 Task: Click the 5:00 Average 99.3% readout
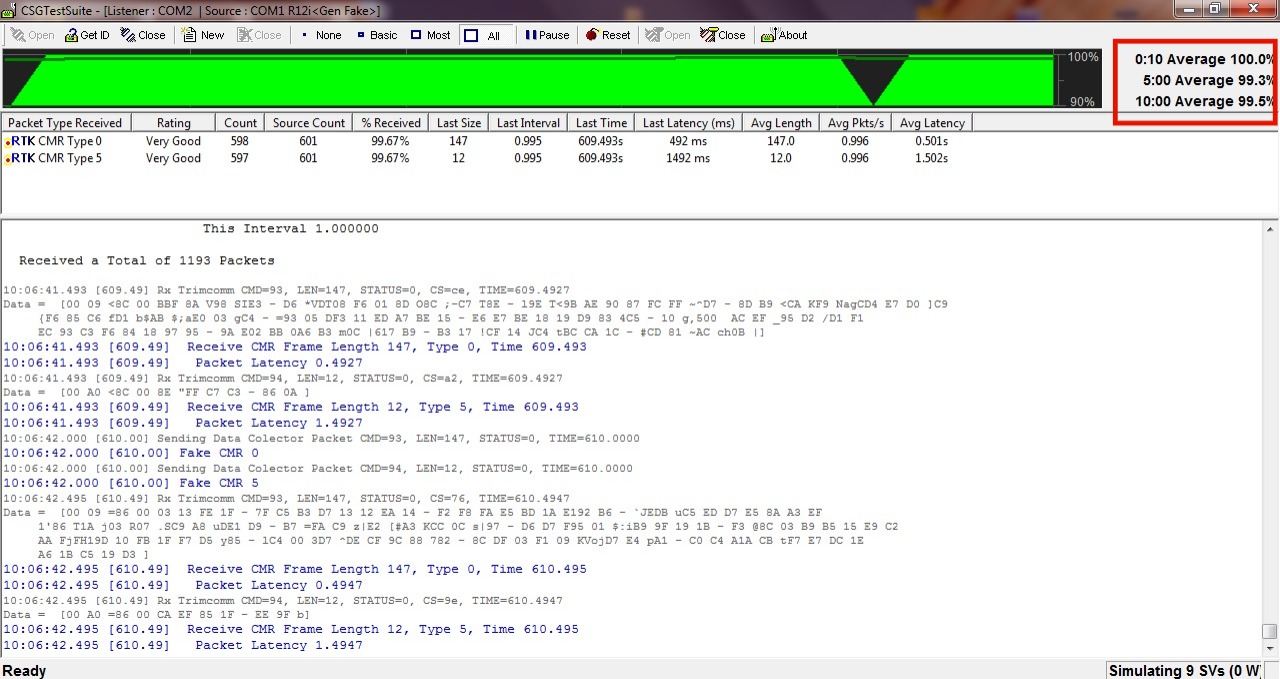(x=1208, y=81)
